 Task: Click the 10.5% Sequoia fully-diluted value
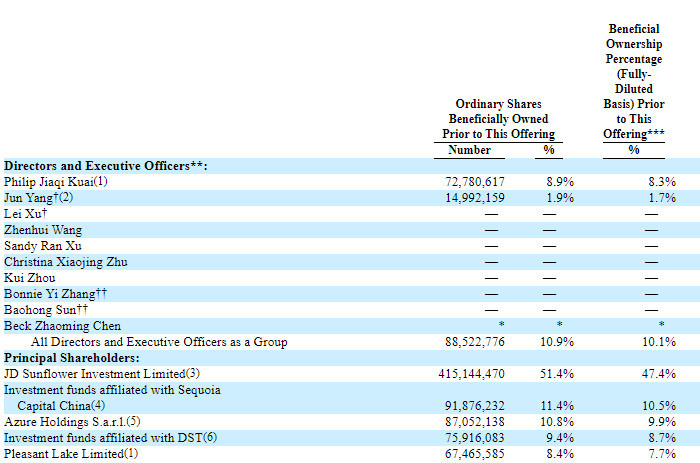point(658,406)
